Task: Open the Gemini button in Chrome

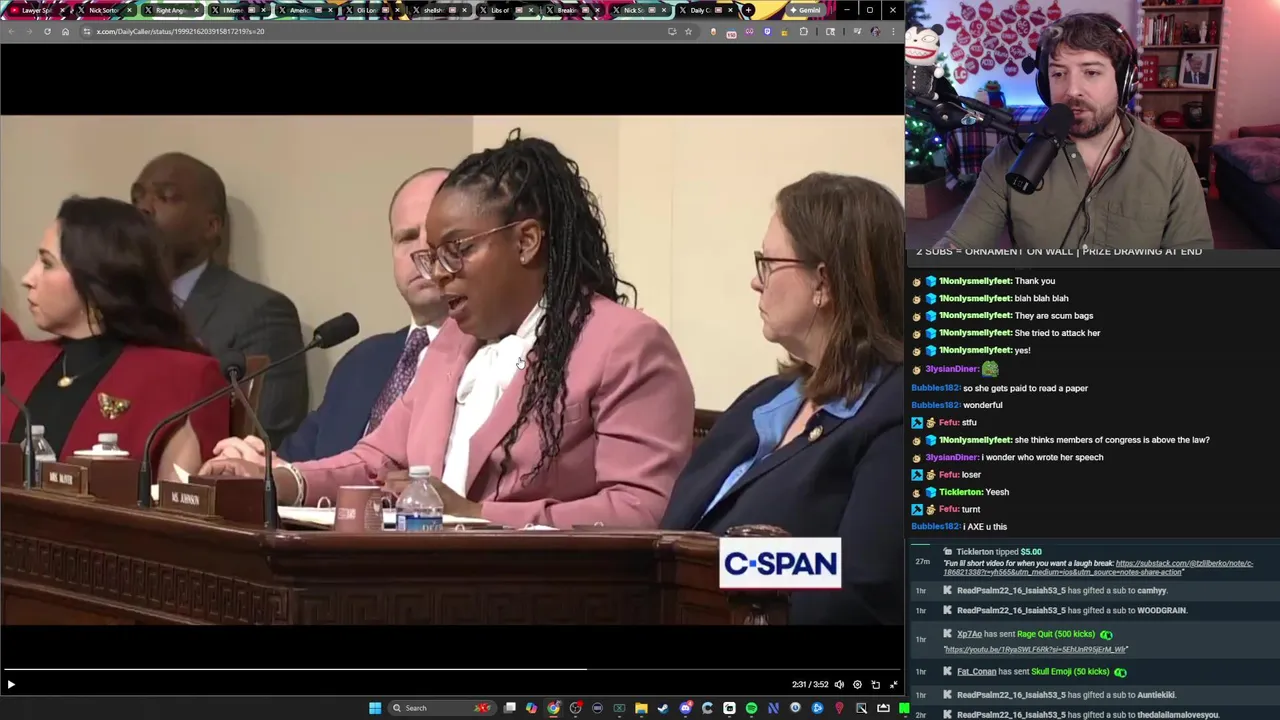Action: pos(804,10)
